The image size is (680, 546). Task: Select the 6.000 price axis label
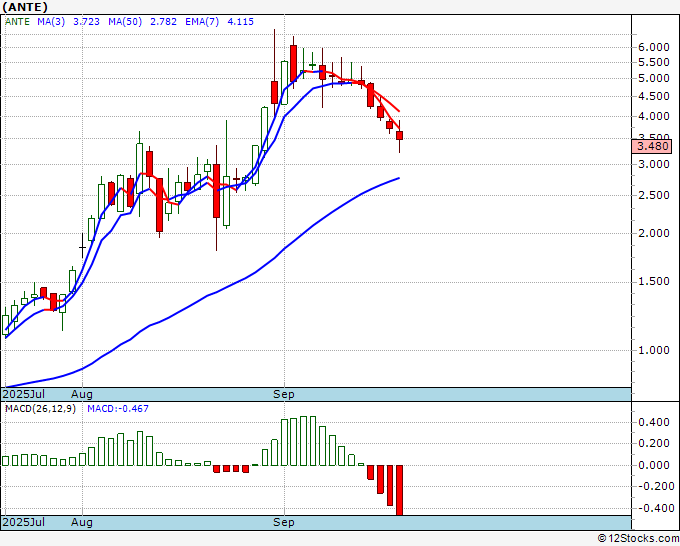[x=654, y=47]
